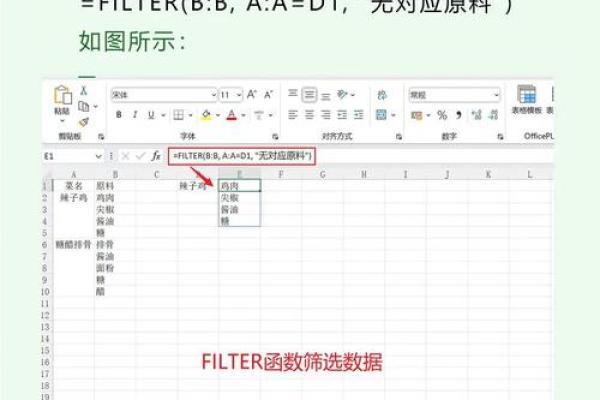Select the Format Painter brush
The height and width of the screenshot is (400, 600).
tap(84, 122)
